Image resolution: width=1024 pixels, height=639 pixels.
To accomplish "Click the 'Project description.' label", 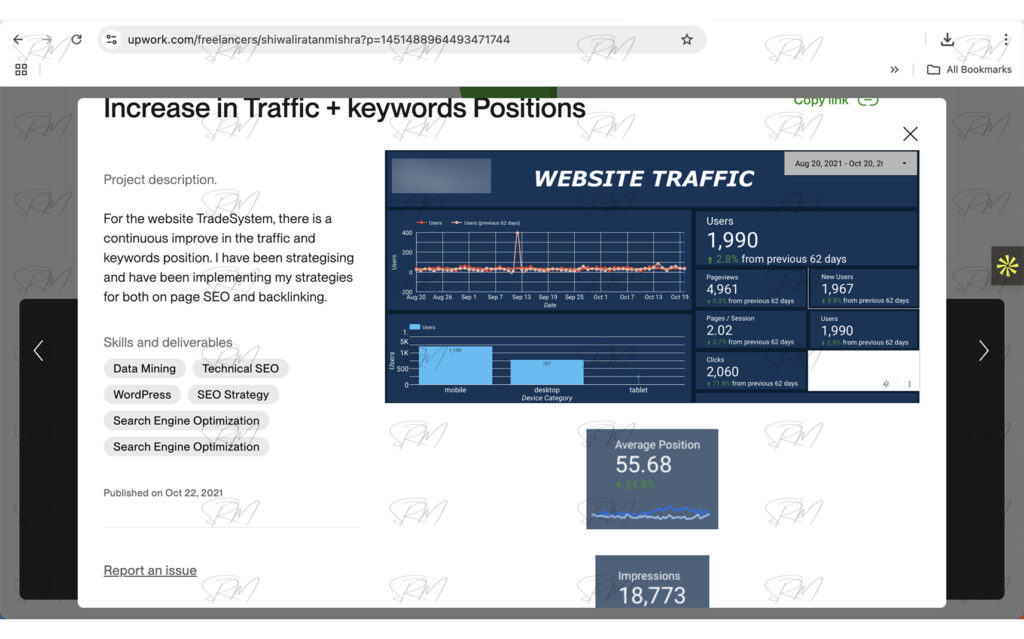I will [x=160, y=180].
